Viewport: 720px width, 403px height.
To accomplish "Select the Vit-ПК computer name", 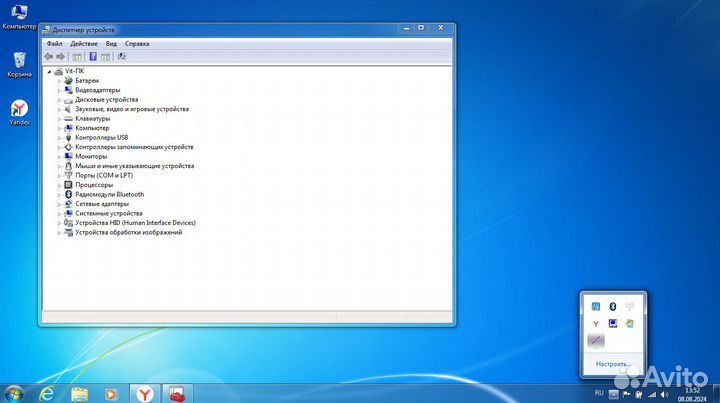I will point(74,71).
